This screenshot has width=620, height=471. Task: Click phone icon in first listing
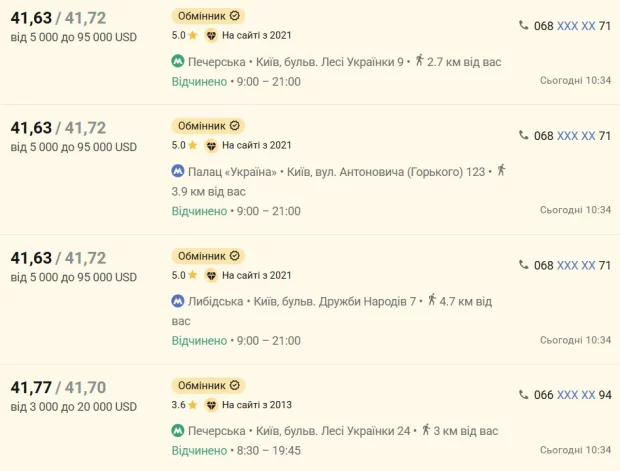(524, 25)
